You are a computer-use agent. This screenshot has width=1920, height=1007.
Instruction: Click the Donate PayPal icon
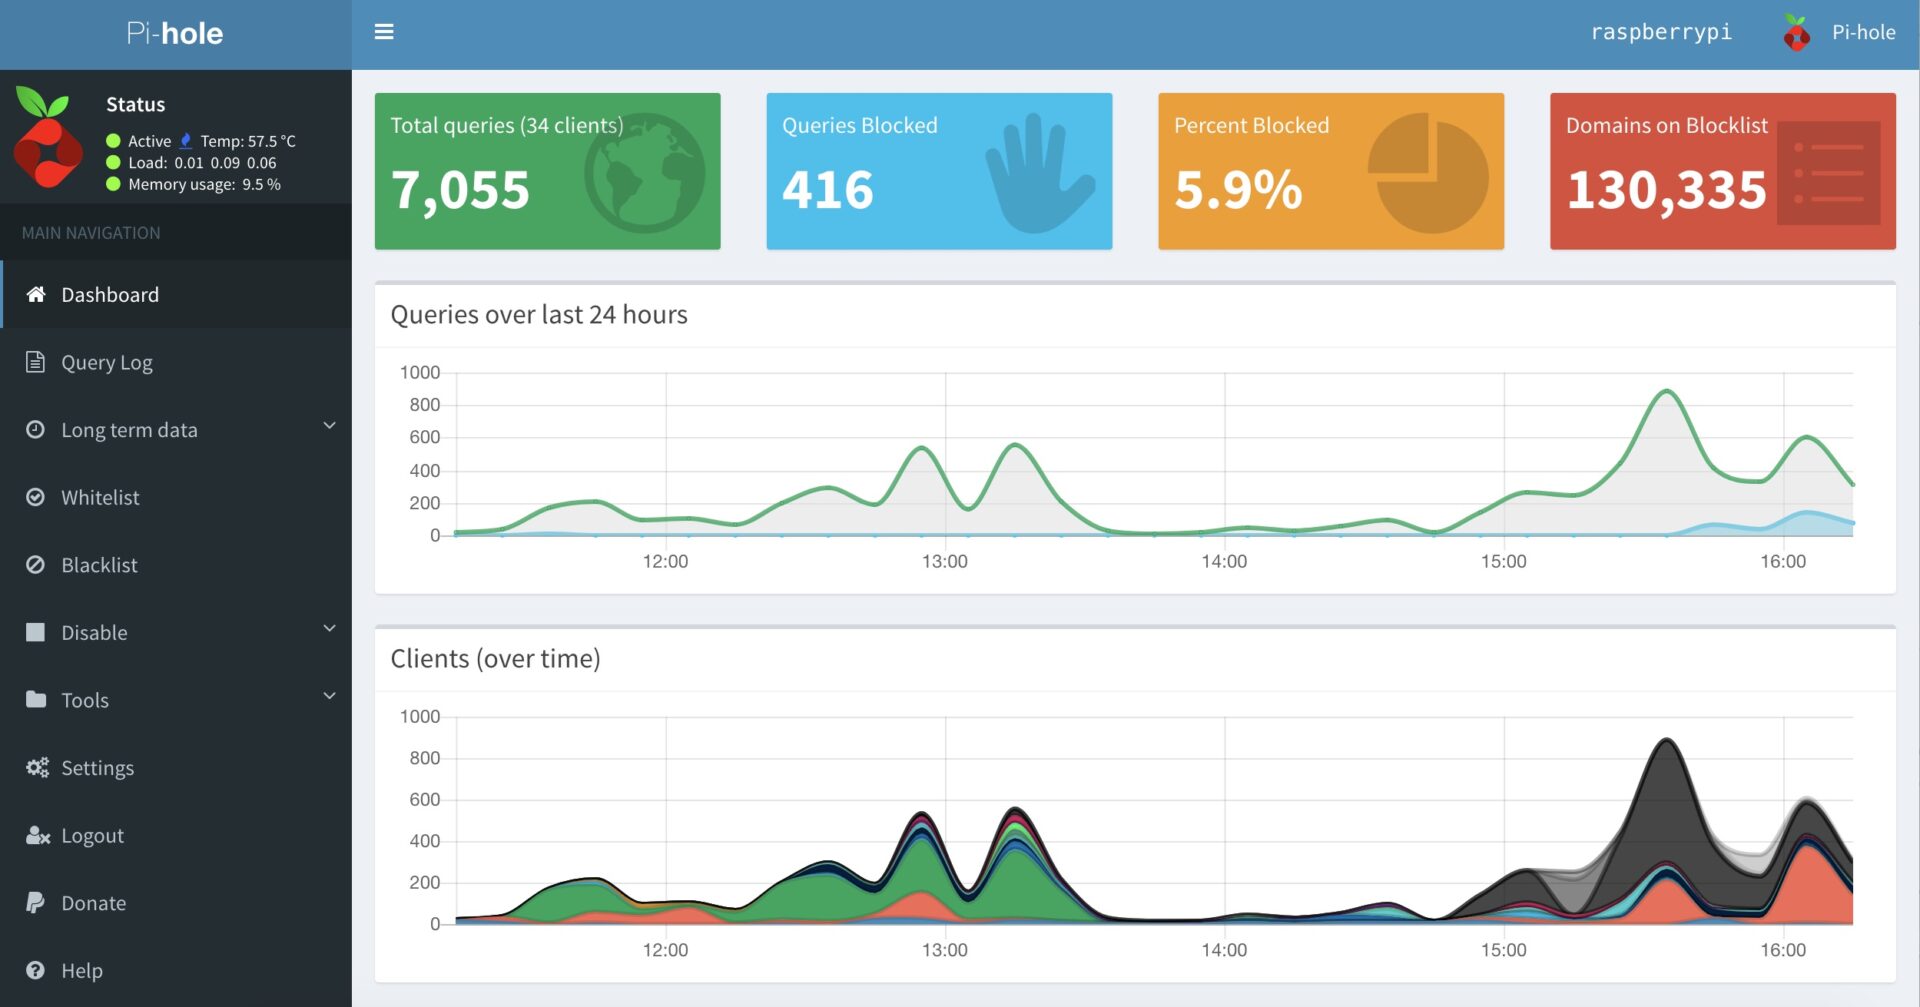35,903
